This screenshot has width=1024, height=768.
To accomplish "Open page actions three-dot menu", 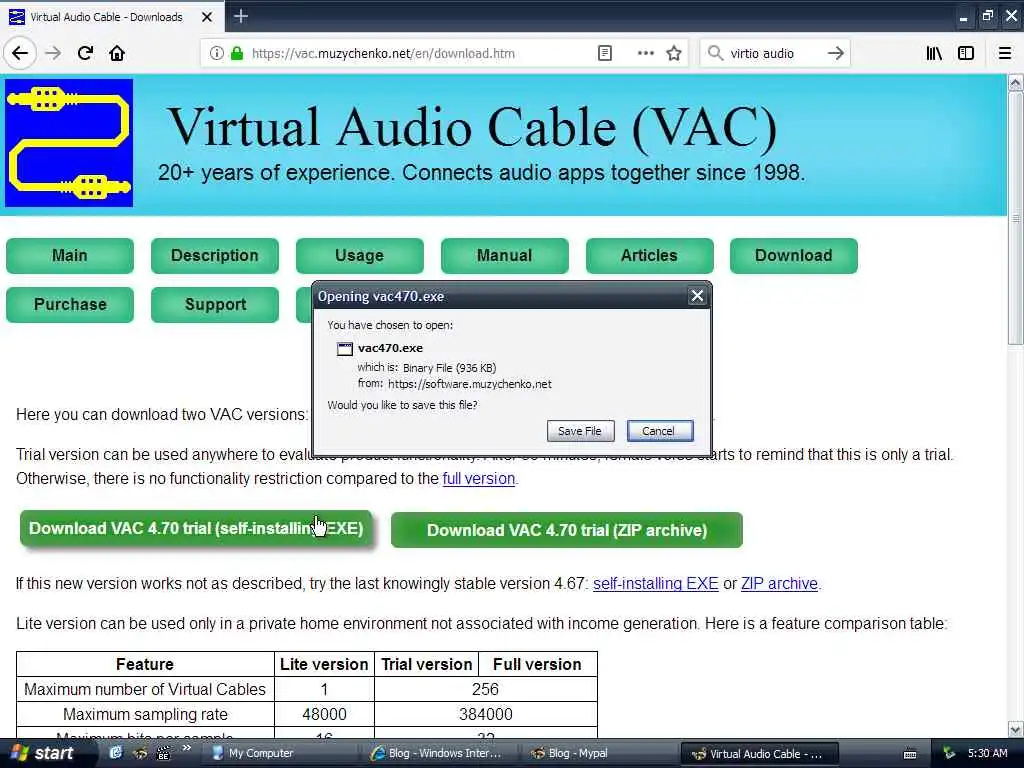I will point(645,54).
